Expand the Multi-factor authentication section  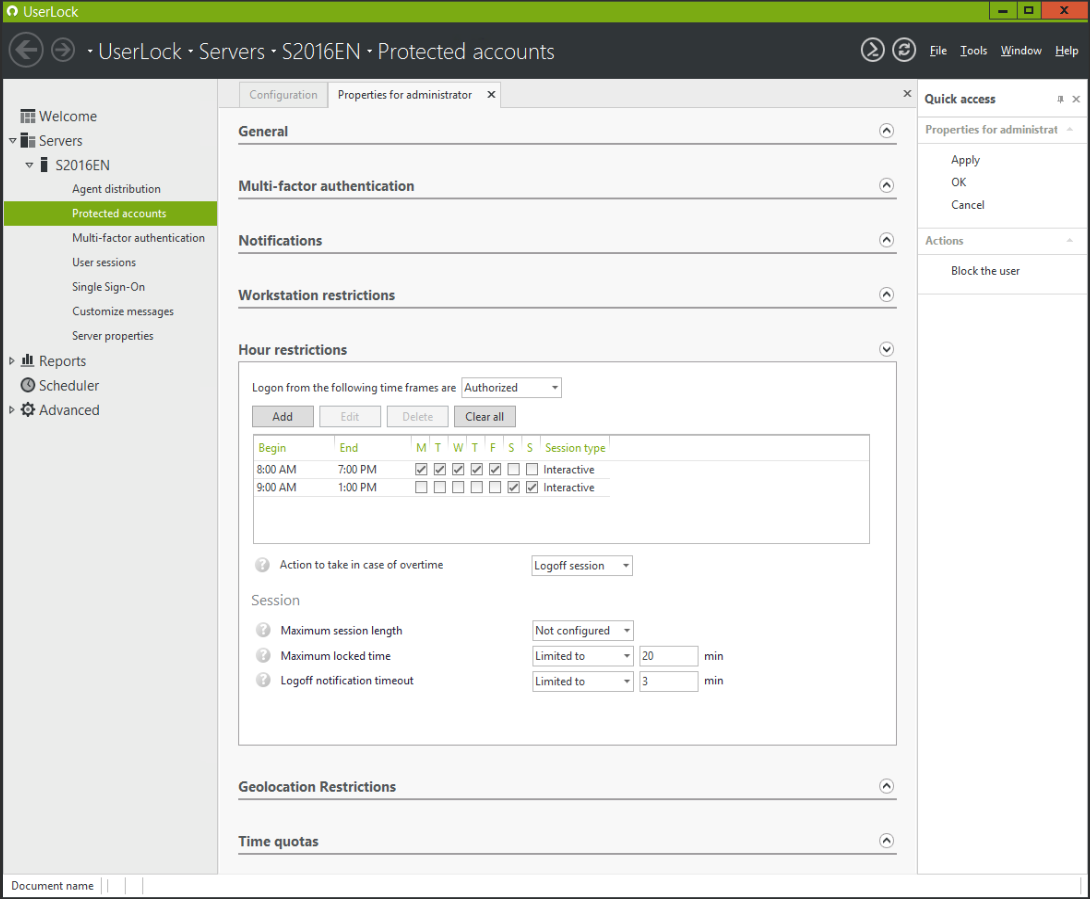[x=886, y=185]
